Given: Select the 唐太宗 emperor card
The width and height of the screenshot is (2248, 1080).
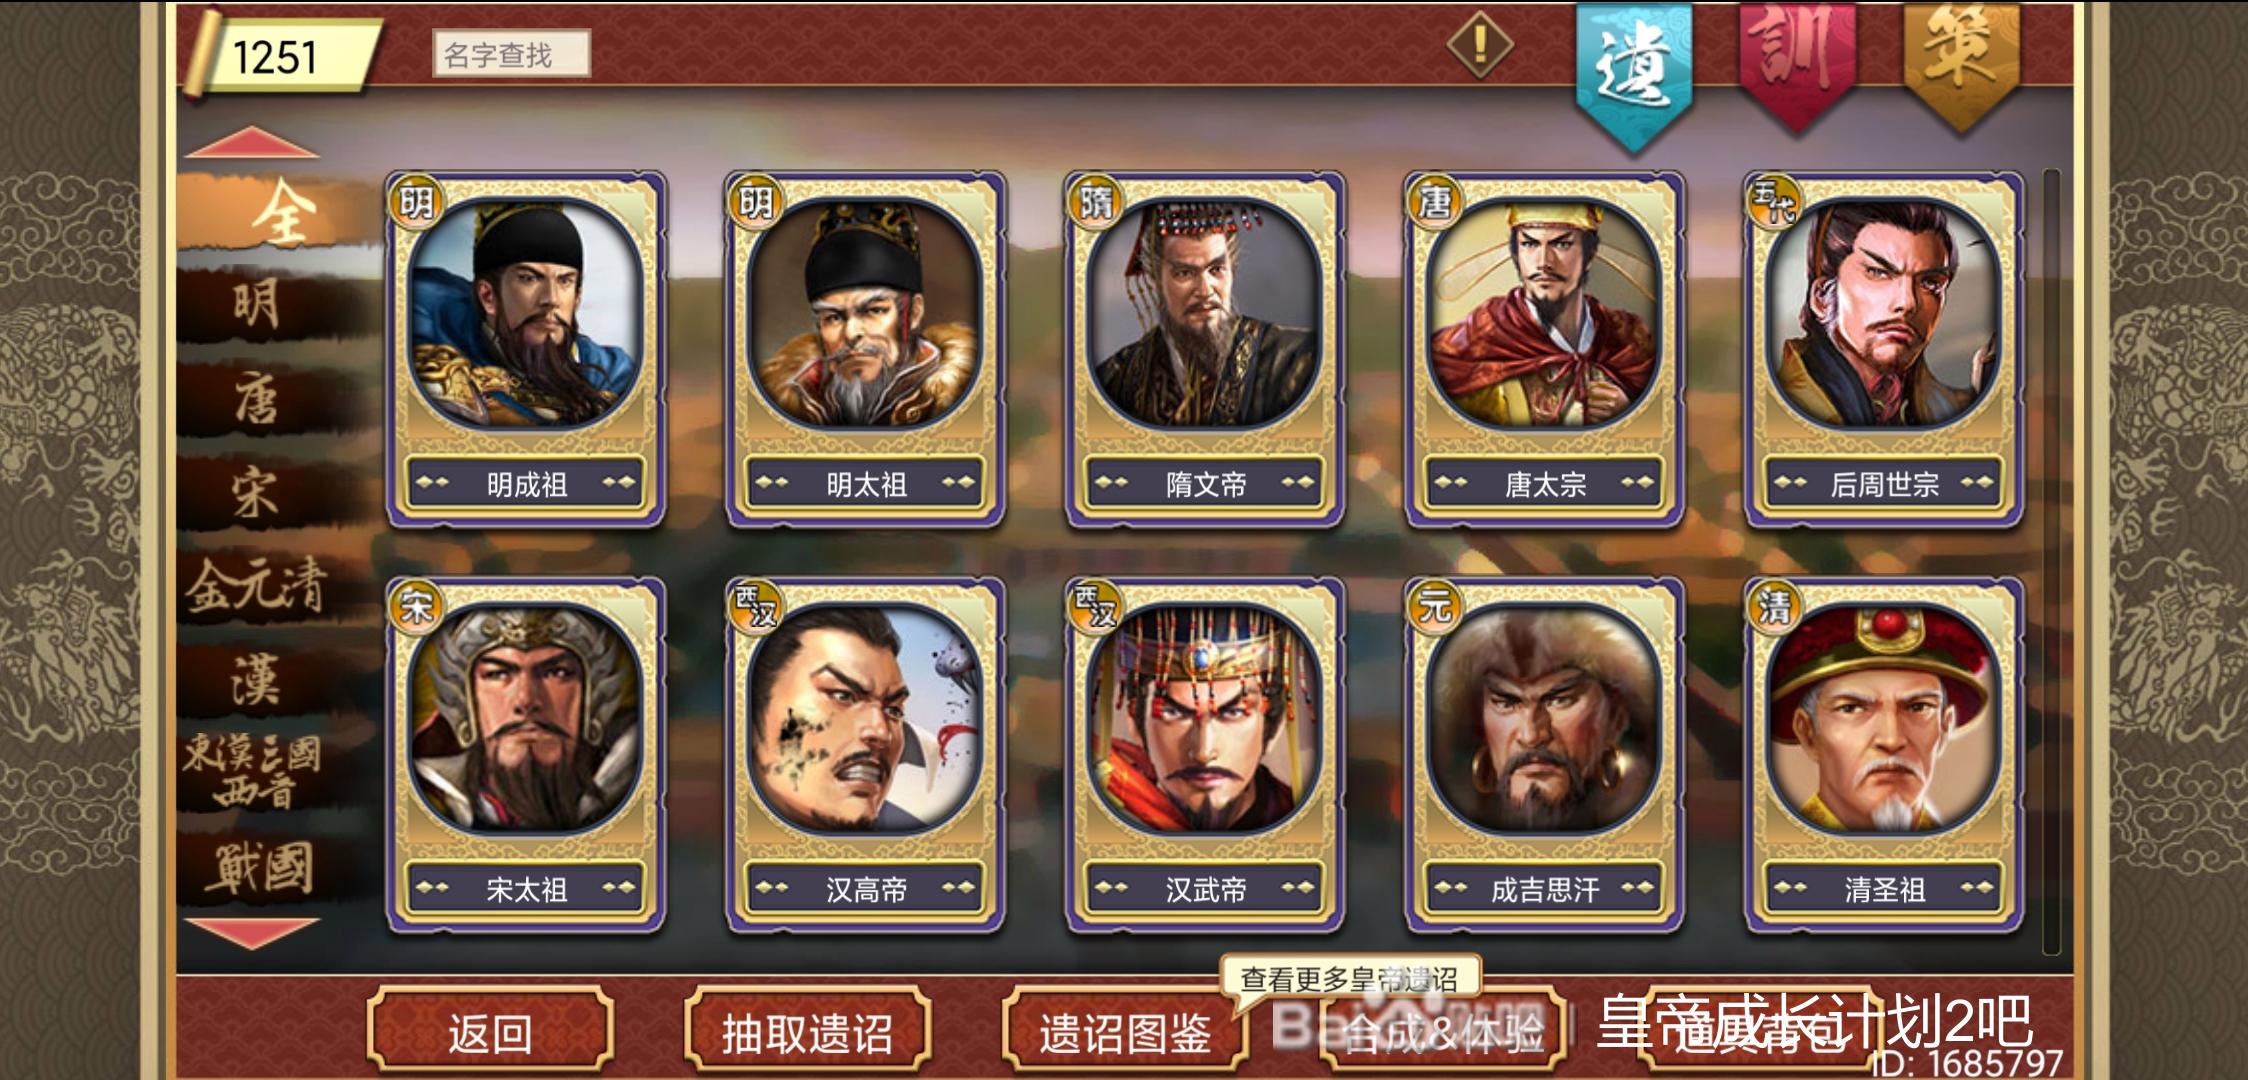Looking at the screenshot, I should [x=1544, y=349].
